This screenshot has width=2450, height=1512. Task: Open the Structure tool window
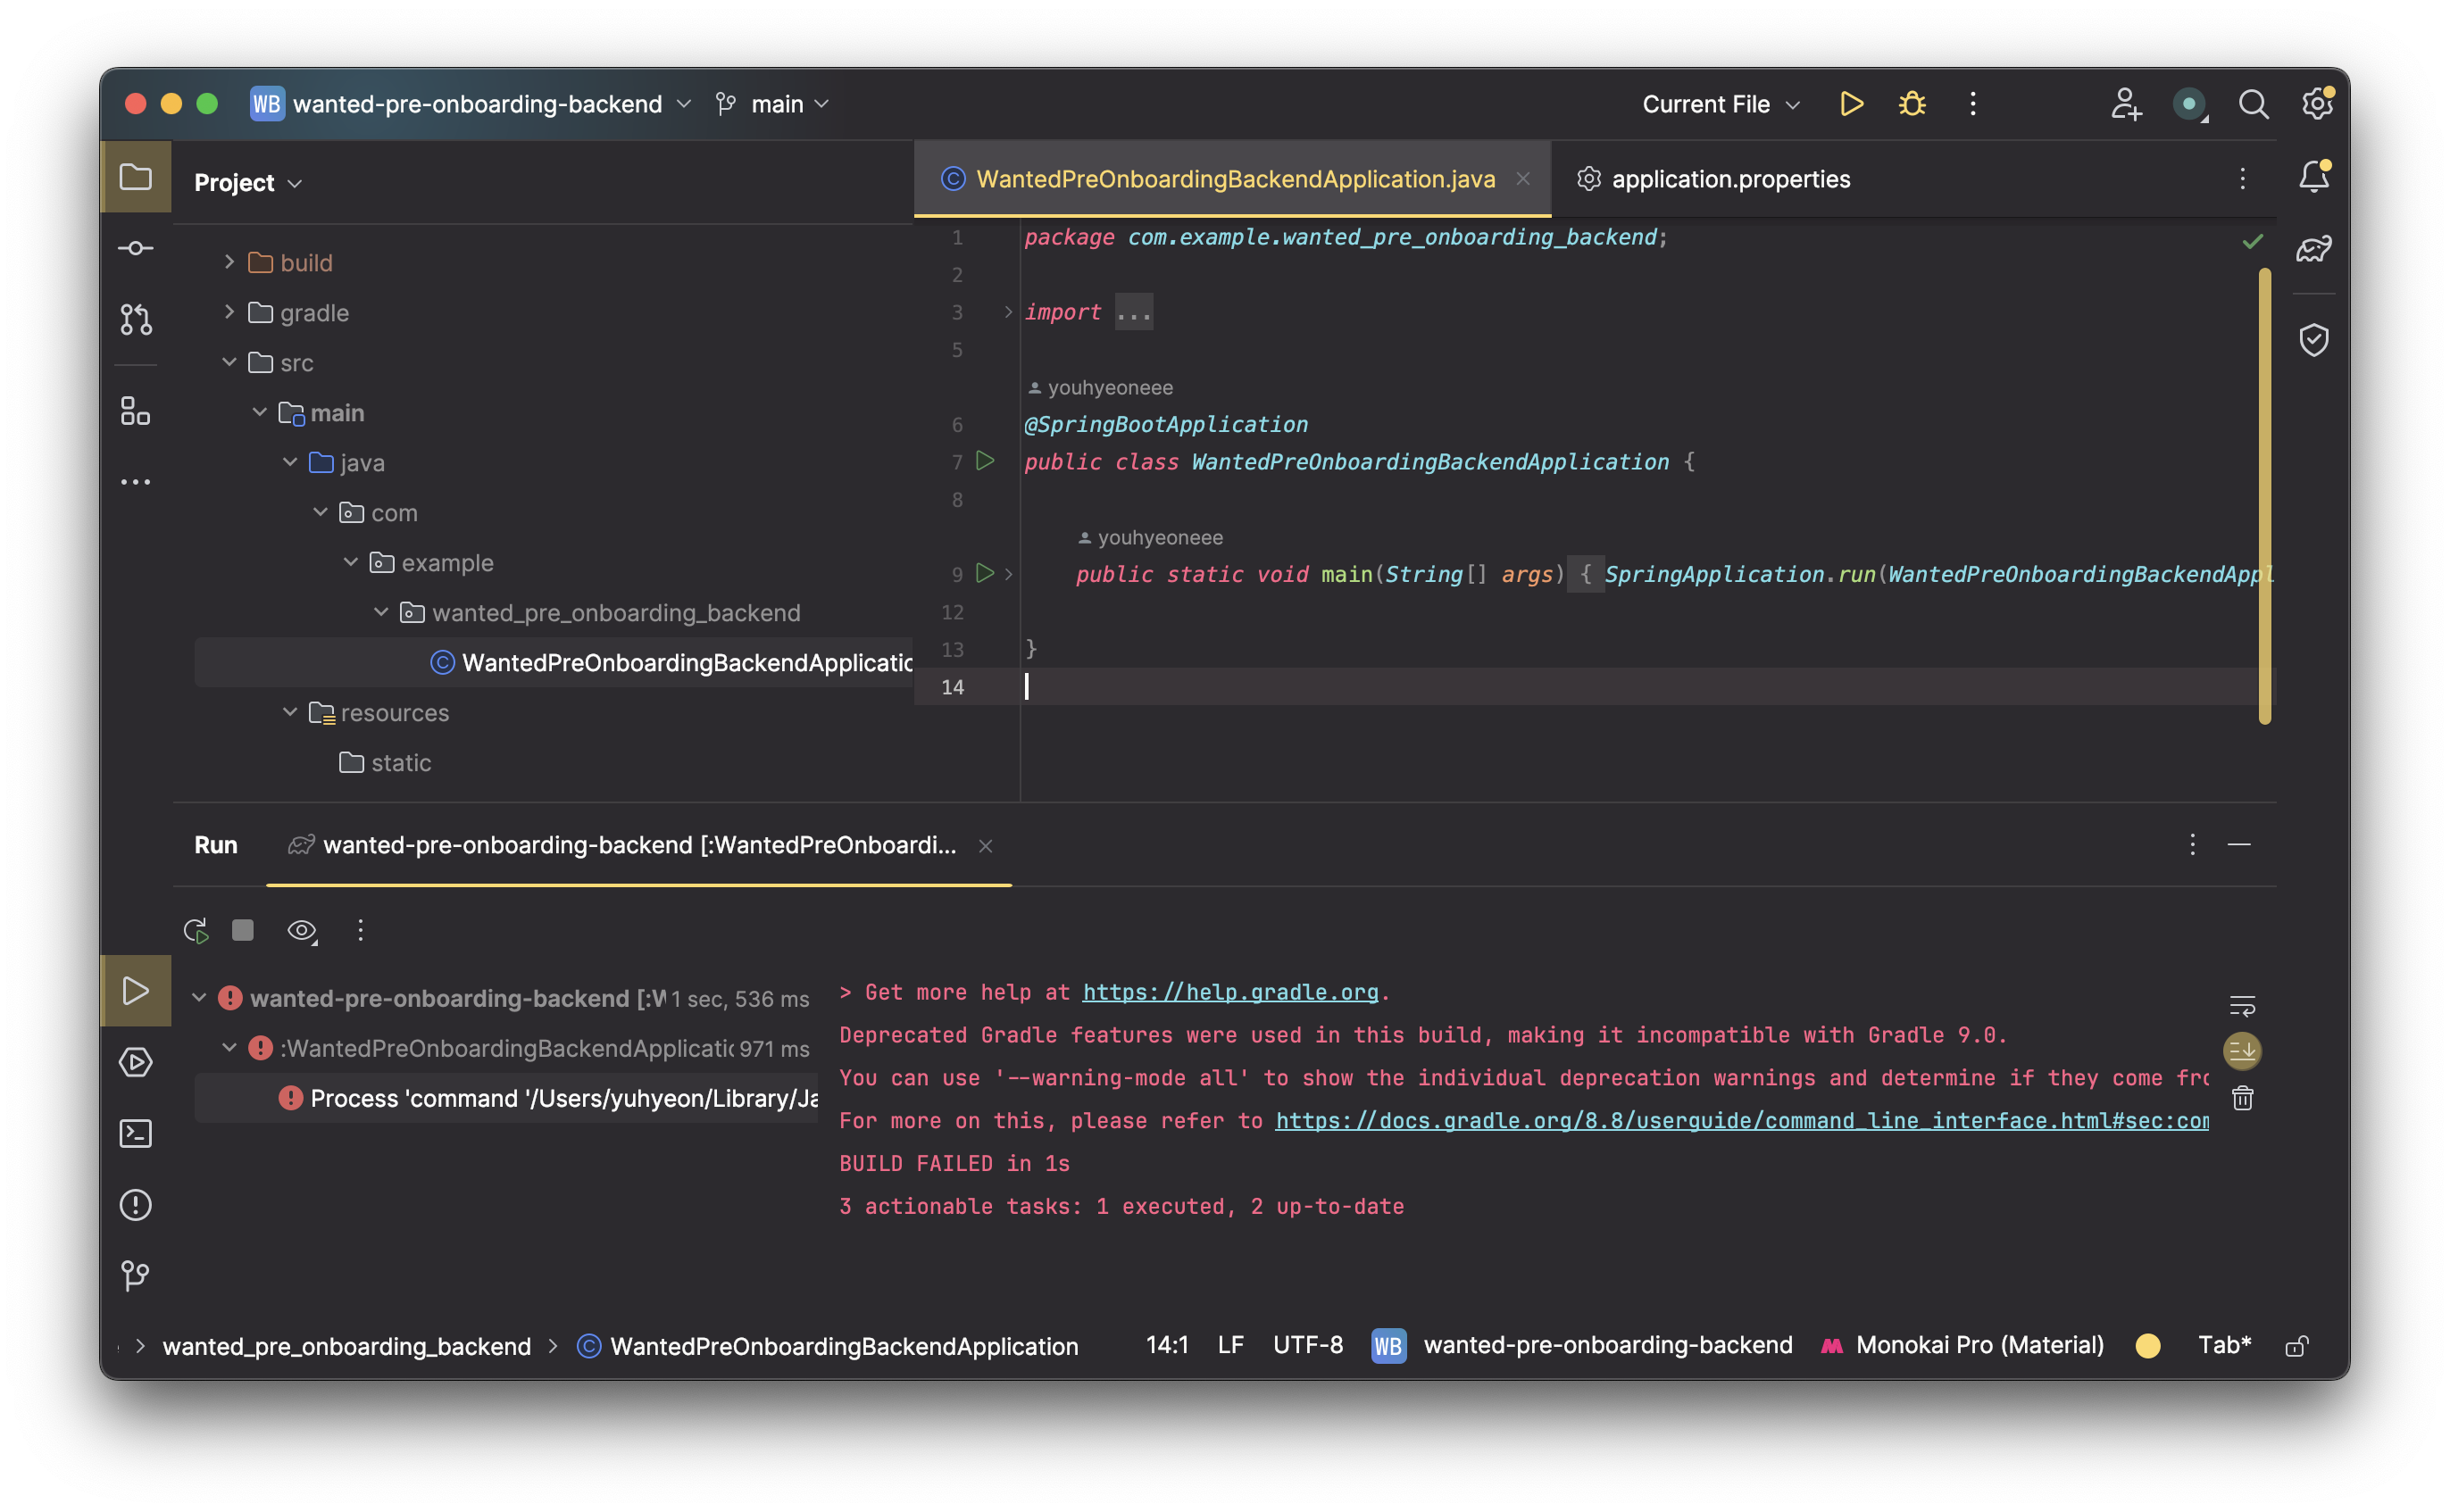135,411
